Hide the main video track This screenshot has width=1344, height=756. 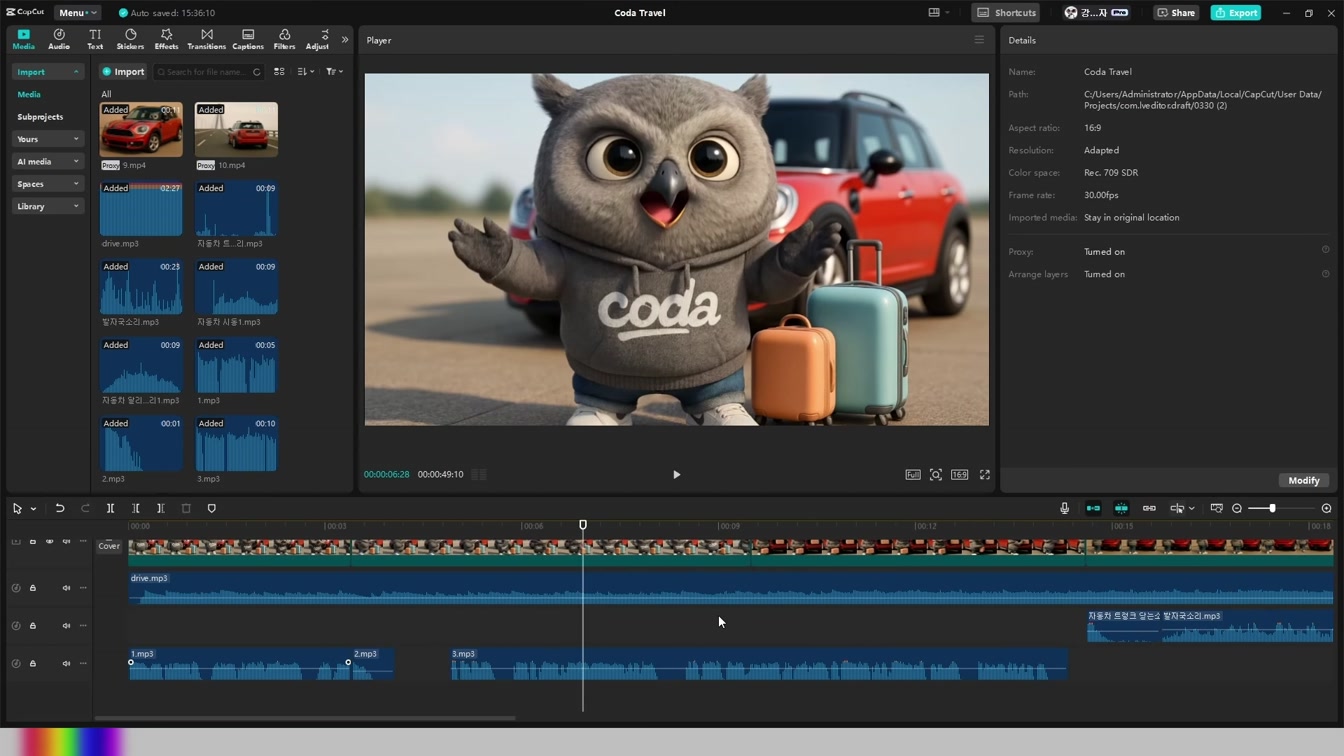49,542
